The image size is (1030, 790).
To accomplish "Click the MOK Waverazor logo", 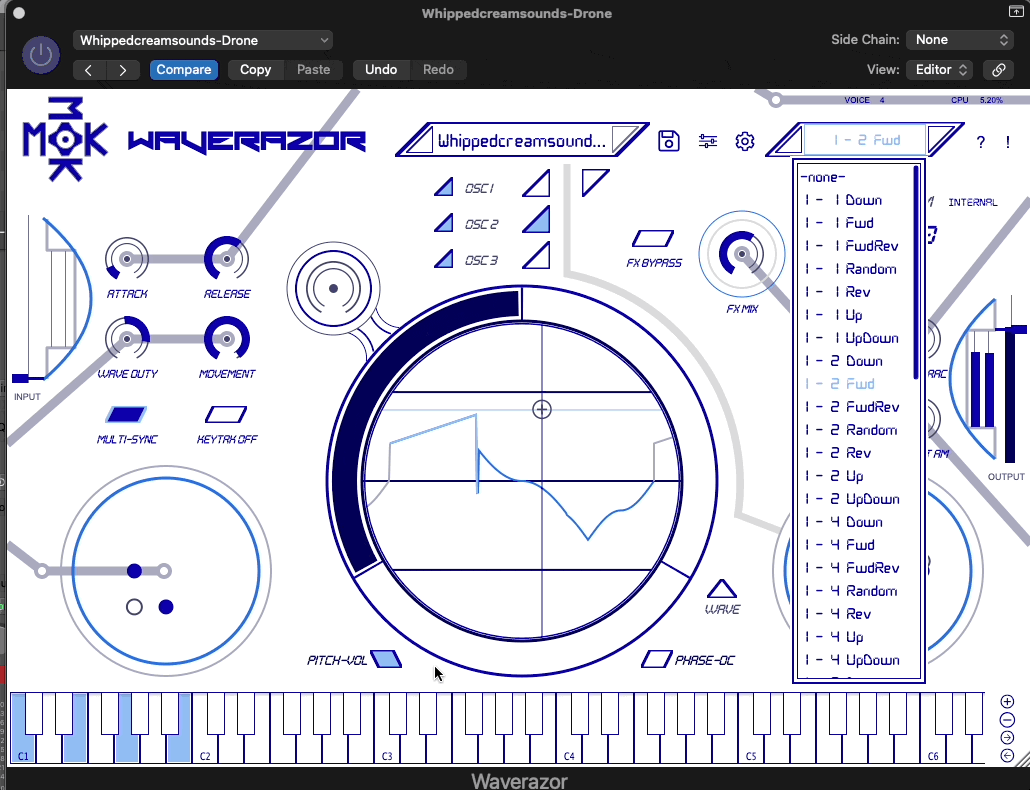I will 194,139.
